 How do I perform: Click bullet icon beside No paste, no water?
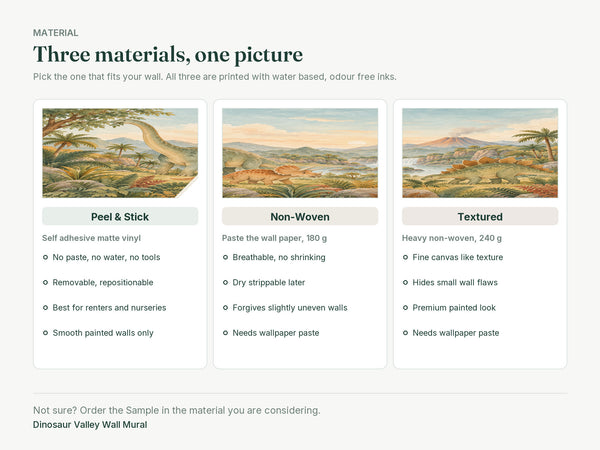45,257
